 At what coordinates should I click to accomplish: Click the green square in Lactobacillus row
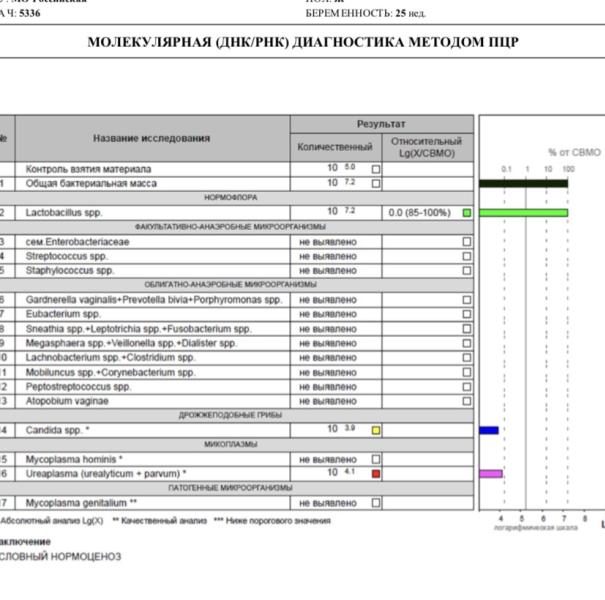tap(467, 213)
